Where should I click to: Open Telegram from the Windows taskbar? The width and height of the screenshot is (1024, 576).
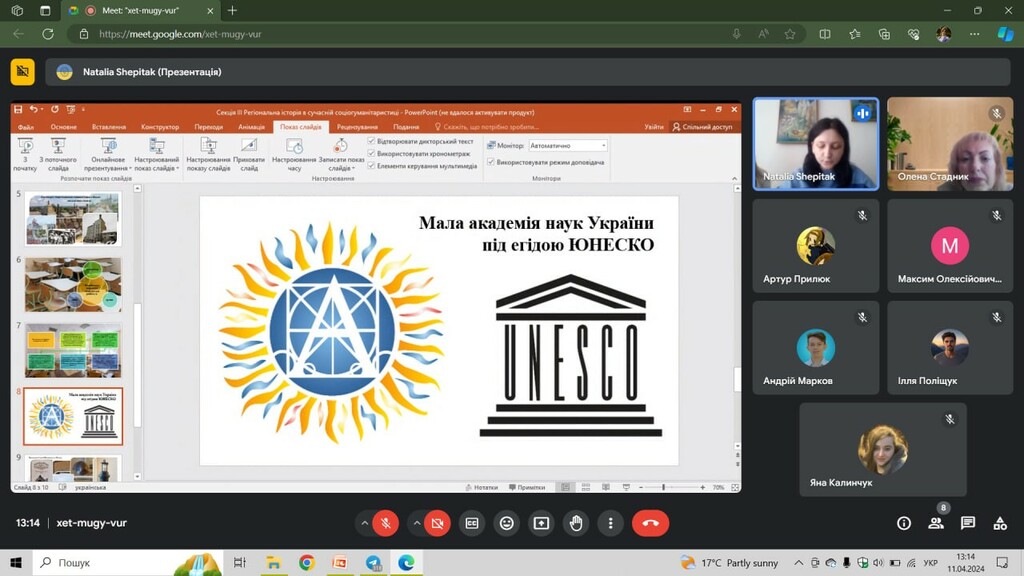373,563
